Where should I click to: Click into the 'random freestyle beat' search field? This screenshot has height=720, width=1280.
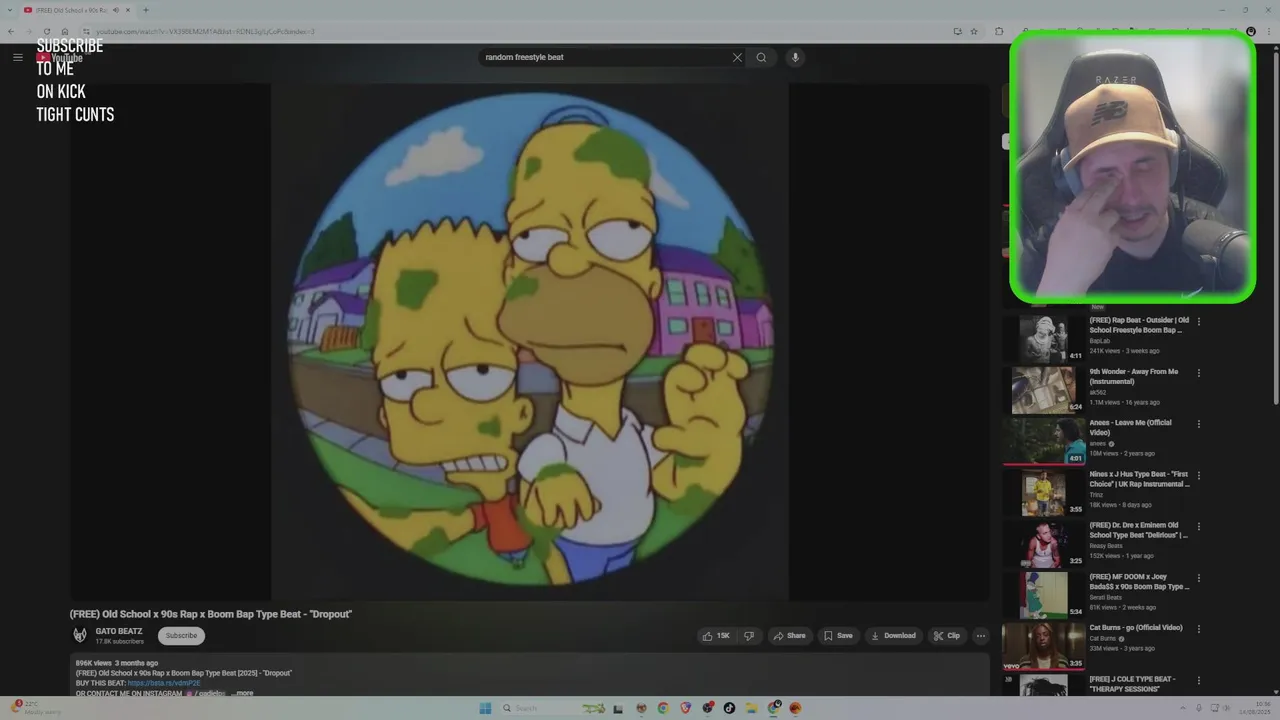(605, 57)
